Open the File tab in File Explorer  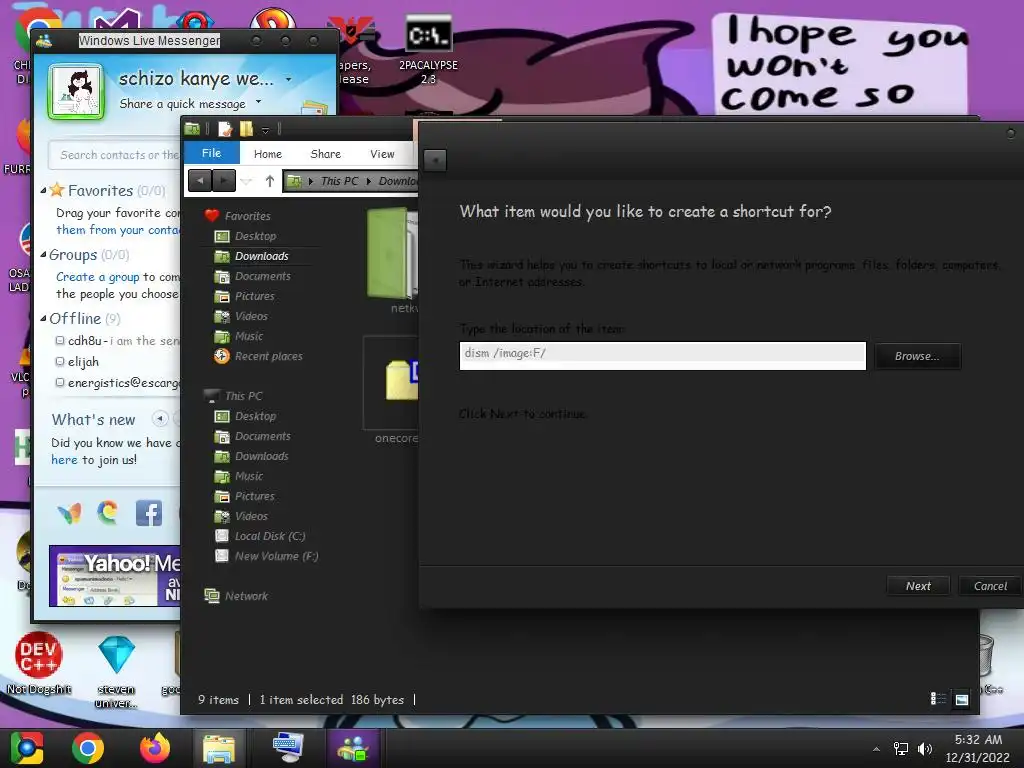pos(212,153)
